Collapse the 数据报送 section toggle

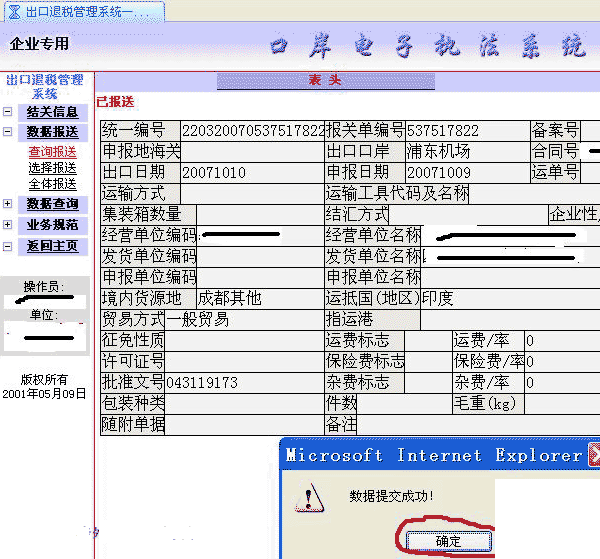(7, 132)
